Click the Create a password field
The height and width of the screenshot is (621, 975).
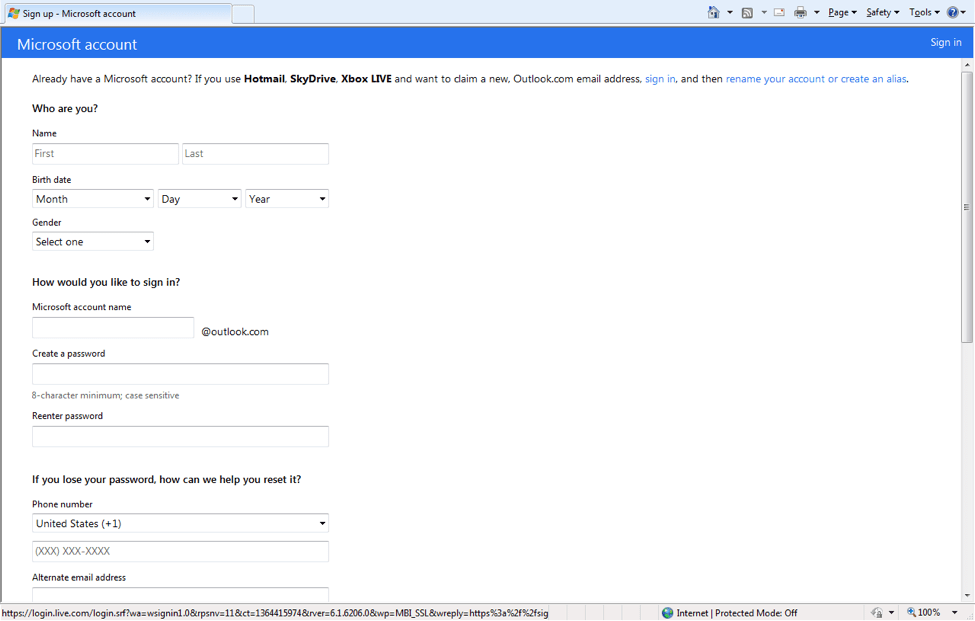[180, 374]
